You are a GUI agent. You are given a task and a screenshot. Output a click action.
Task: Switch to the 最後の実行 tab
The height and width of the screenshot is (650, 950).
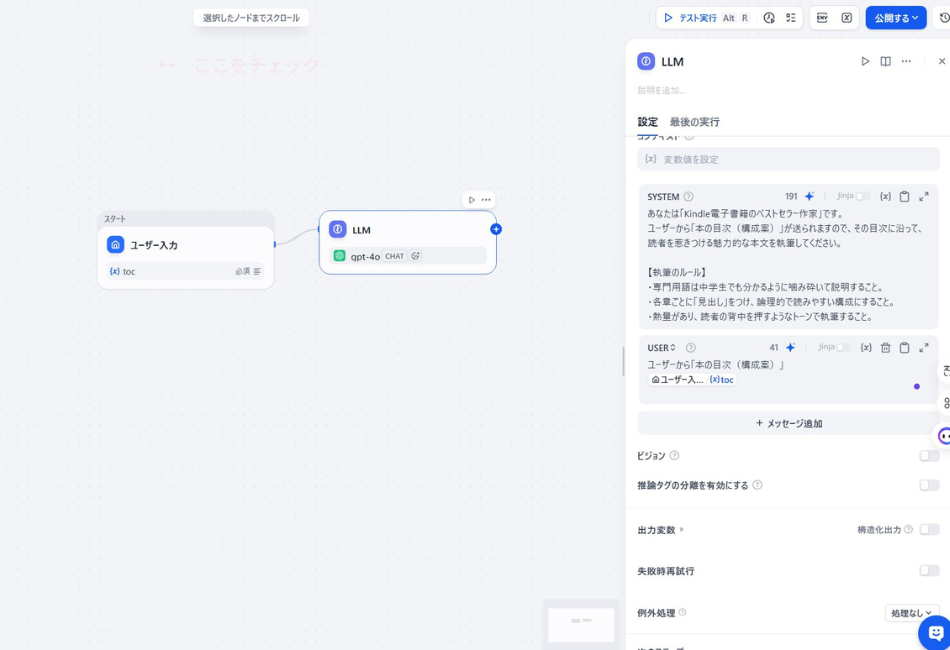[693, 121]
